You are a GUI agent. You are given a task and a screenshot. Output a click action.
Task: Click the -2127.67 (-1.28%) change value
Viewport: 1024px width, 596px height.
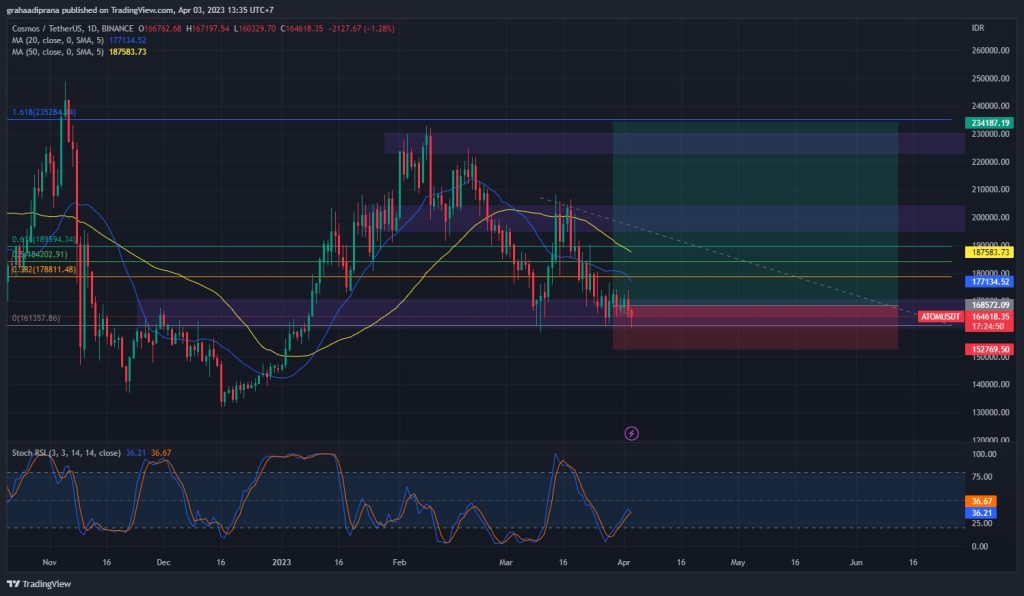pyautogui.click(x=361, y=29)
